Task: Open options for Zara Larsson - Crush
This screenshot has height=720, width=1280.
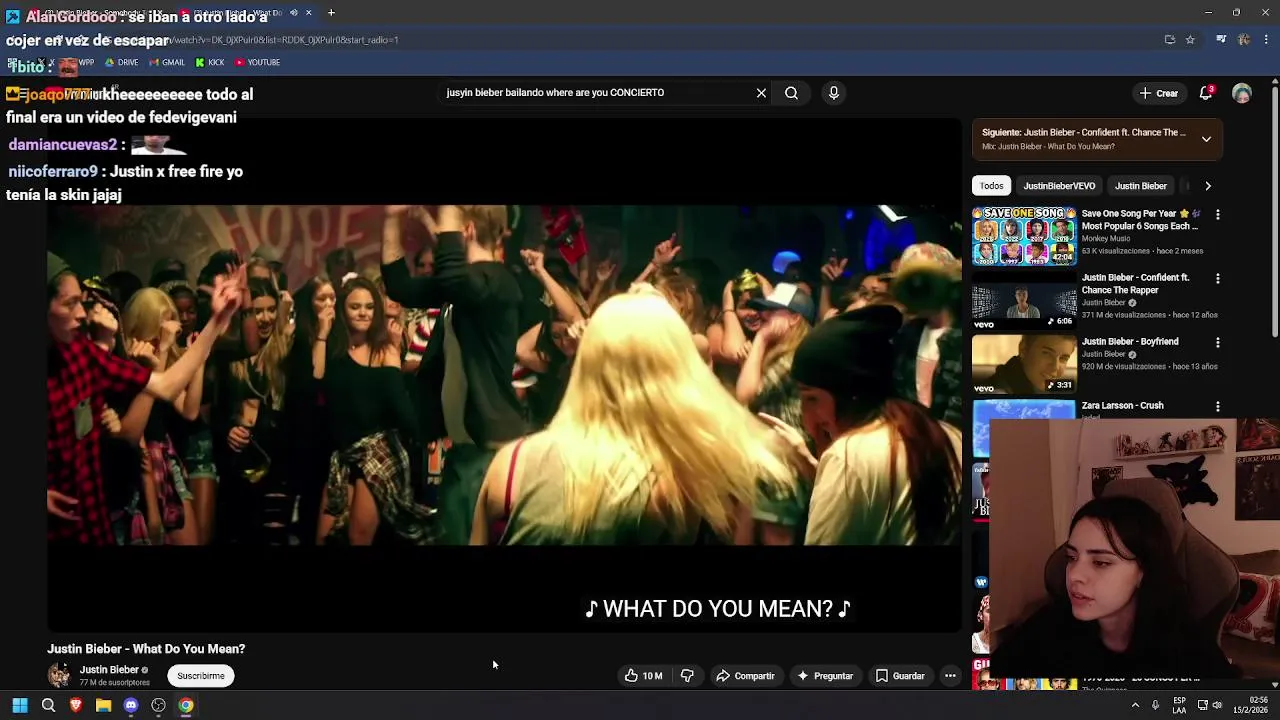Action: (x=1217, y=406)
